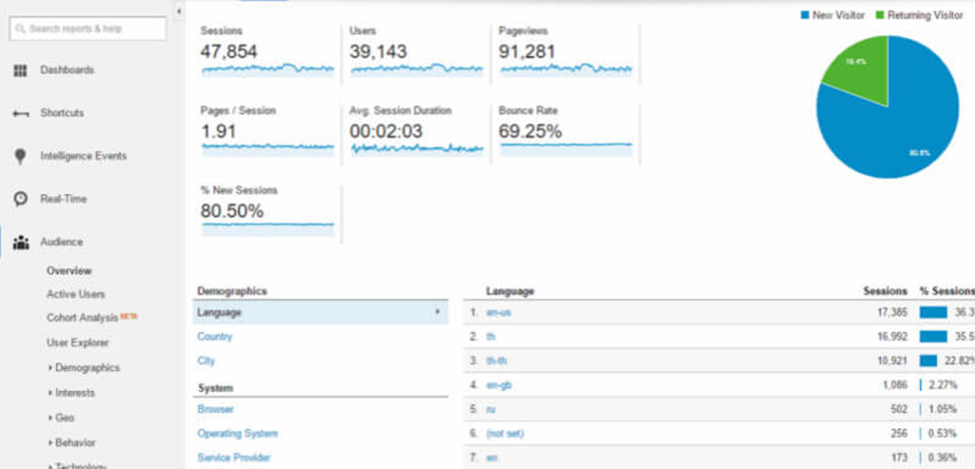Expand the Demographics submenu
Image resolution: width=975 pixels, height=469 pixels.
click(x=86, y=368)
